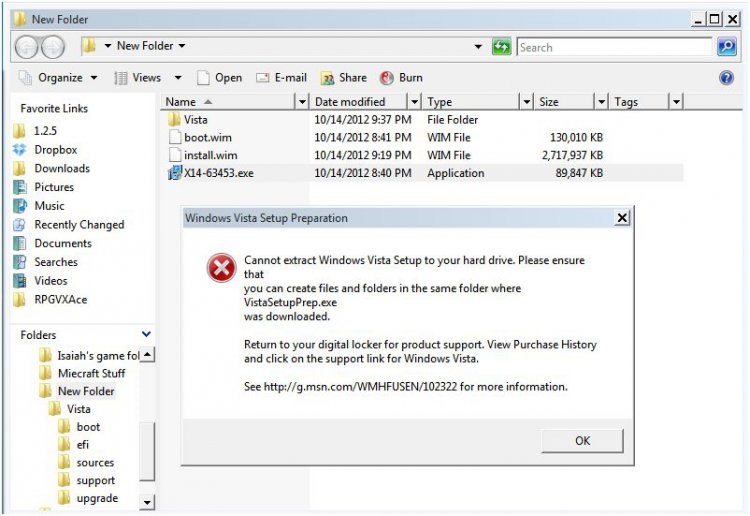This screenshot has width=750, height=516.
Task: Open the Date modified column filter dropdown
Action: click(414, 102)
